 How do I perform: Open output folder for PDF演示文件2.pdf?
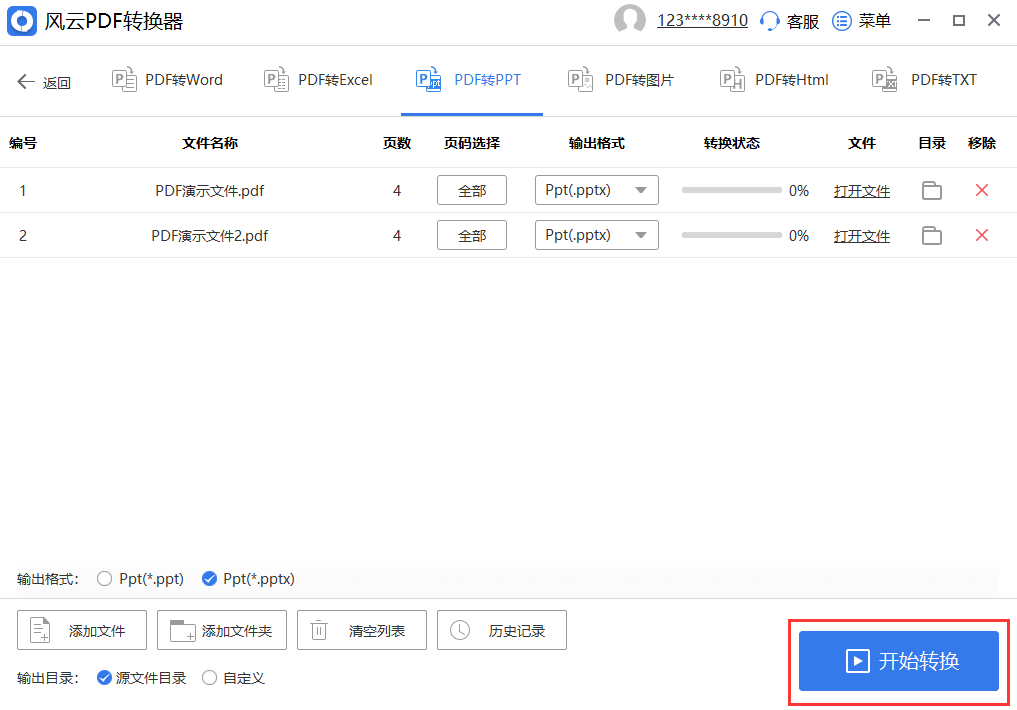(932, 235)
